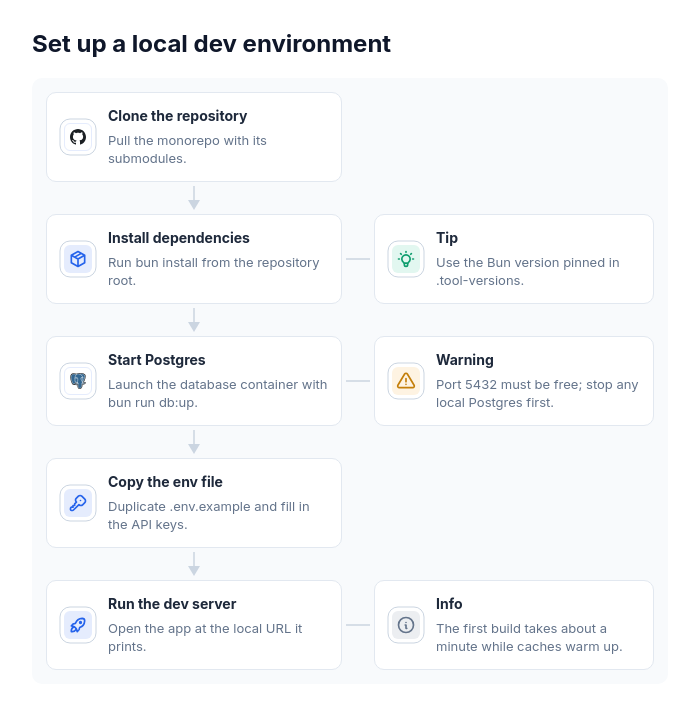This screenshot has height=716, width=700.
Task: Click 'Use the Bun version pinned in .tool-versions.' text
Action: click(527, 272)
